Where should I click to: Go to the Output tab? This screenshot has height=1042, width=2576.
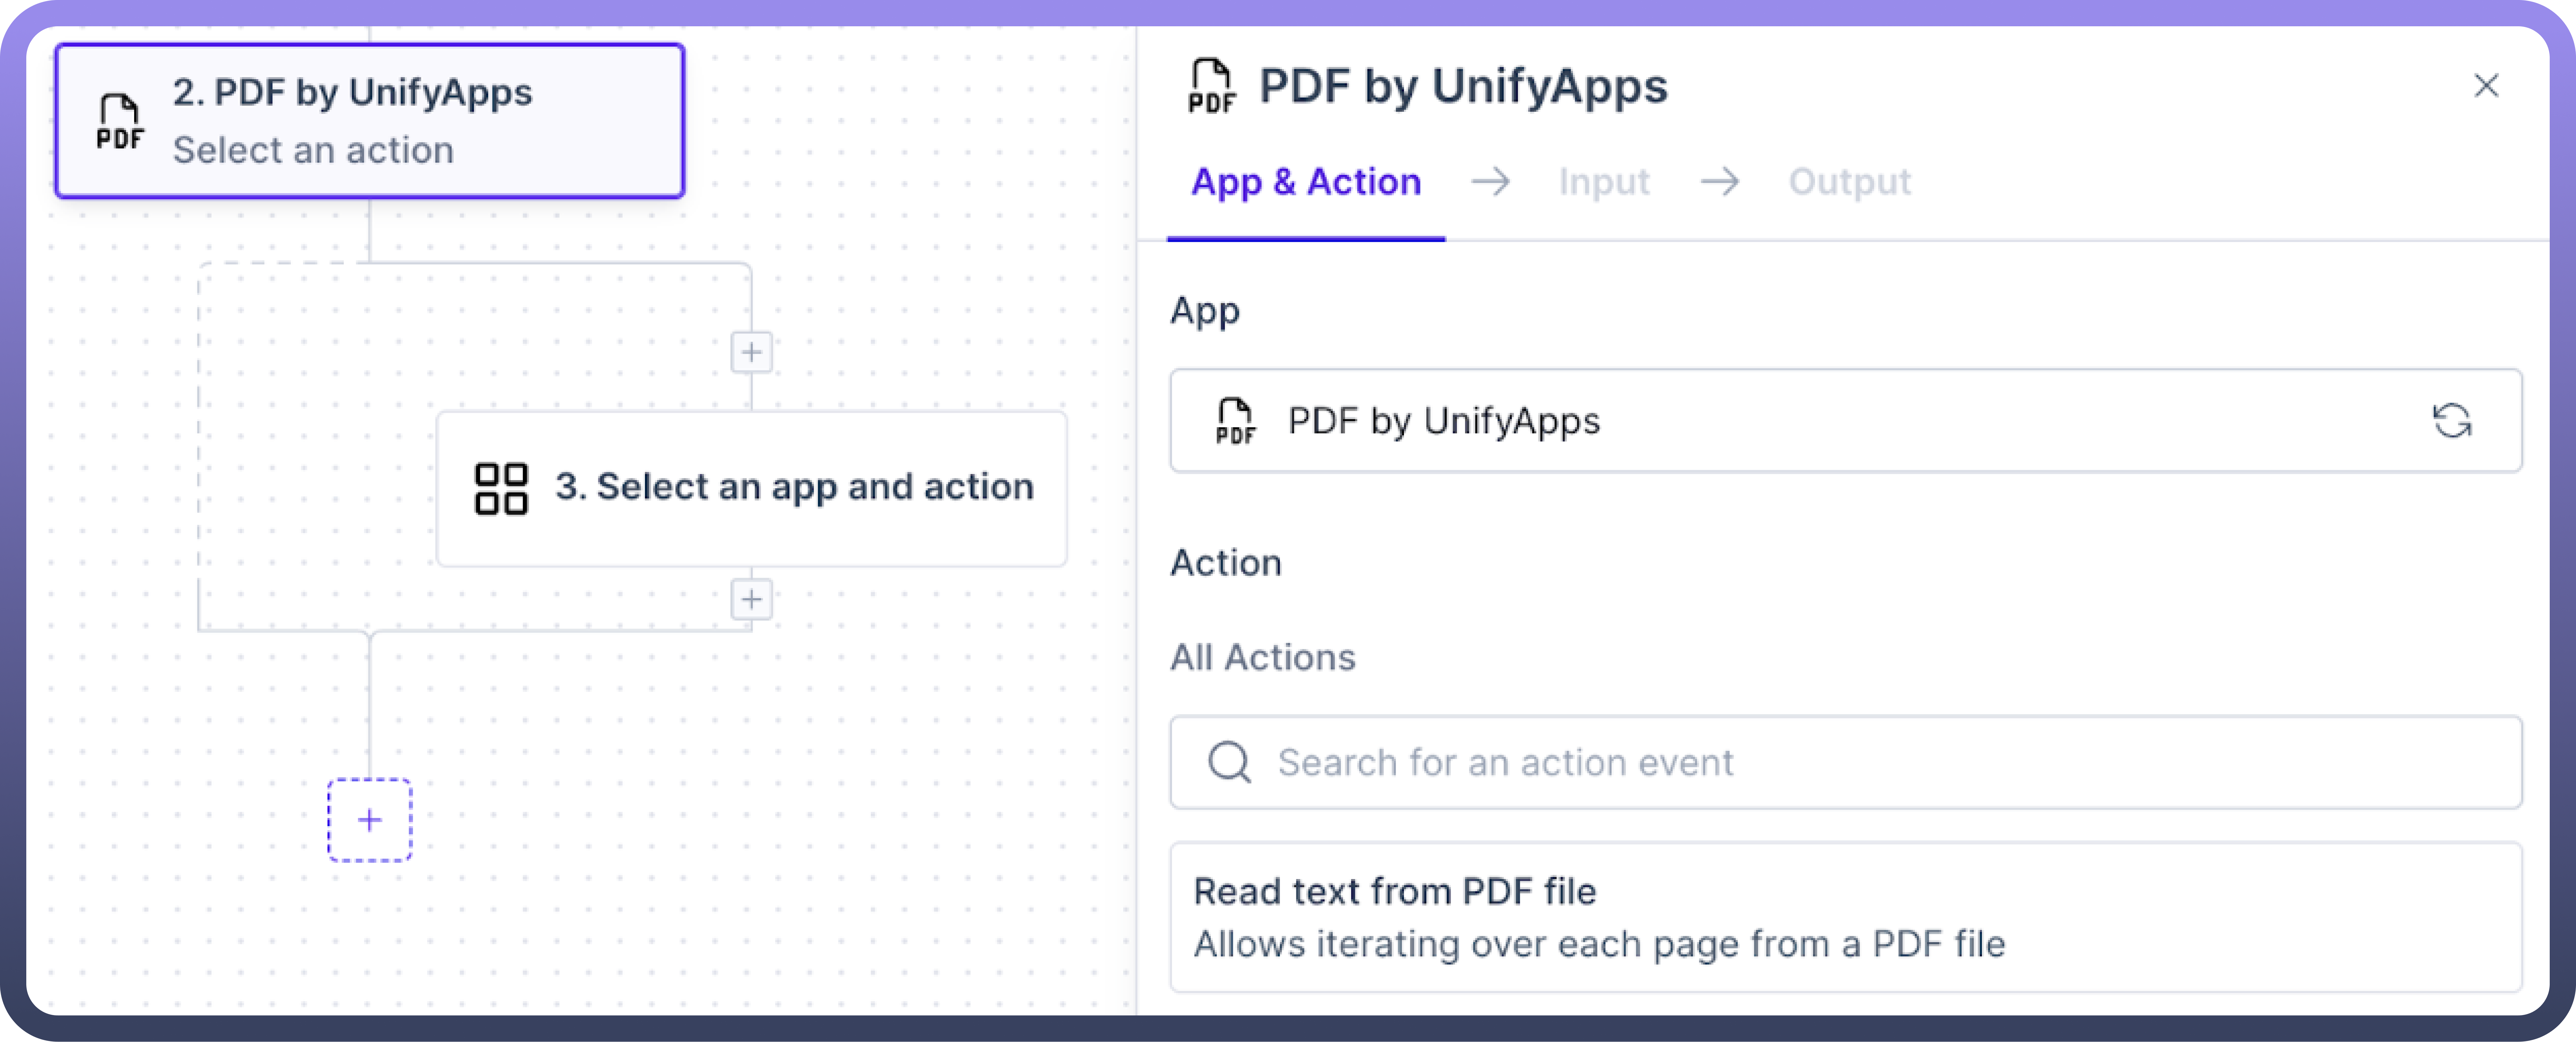click(1849, 182)
